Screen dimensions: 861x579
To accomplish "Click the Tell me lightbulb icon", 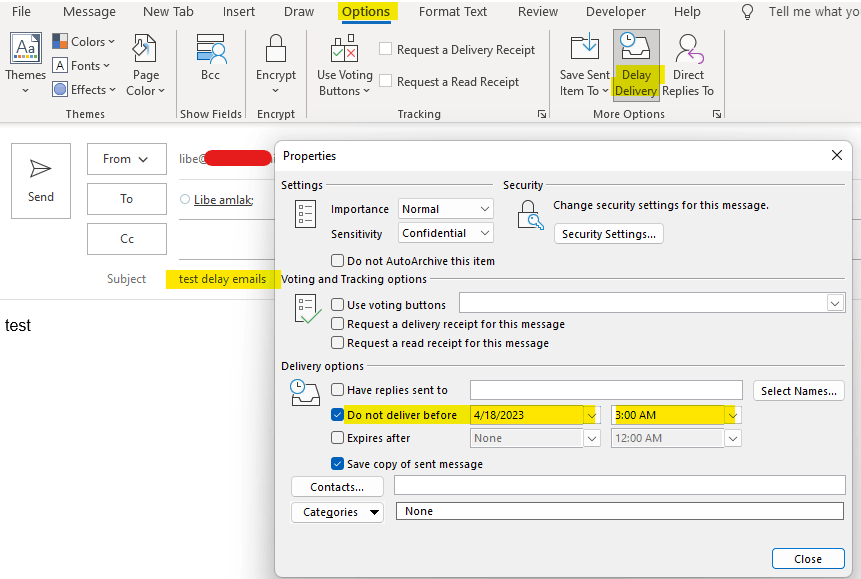I will click(x=747, y=12).
